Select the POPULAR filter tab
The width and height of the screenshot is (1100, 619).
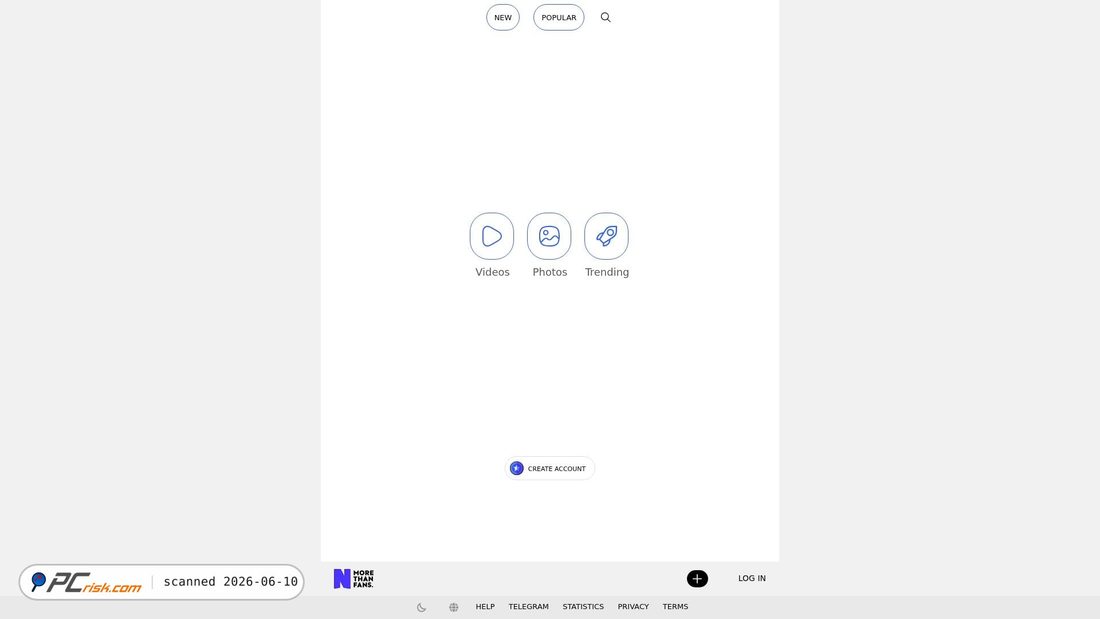[x=558, y=18]
